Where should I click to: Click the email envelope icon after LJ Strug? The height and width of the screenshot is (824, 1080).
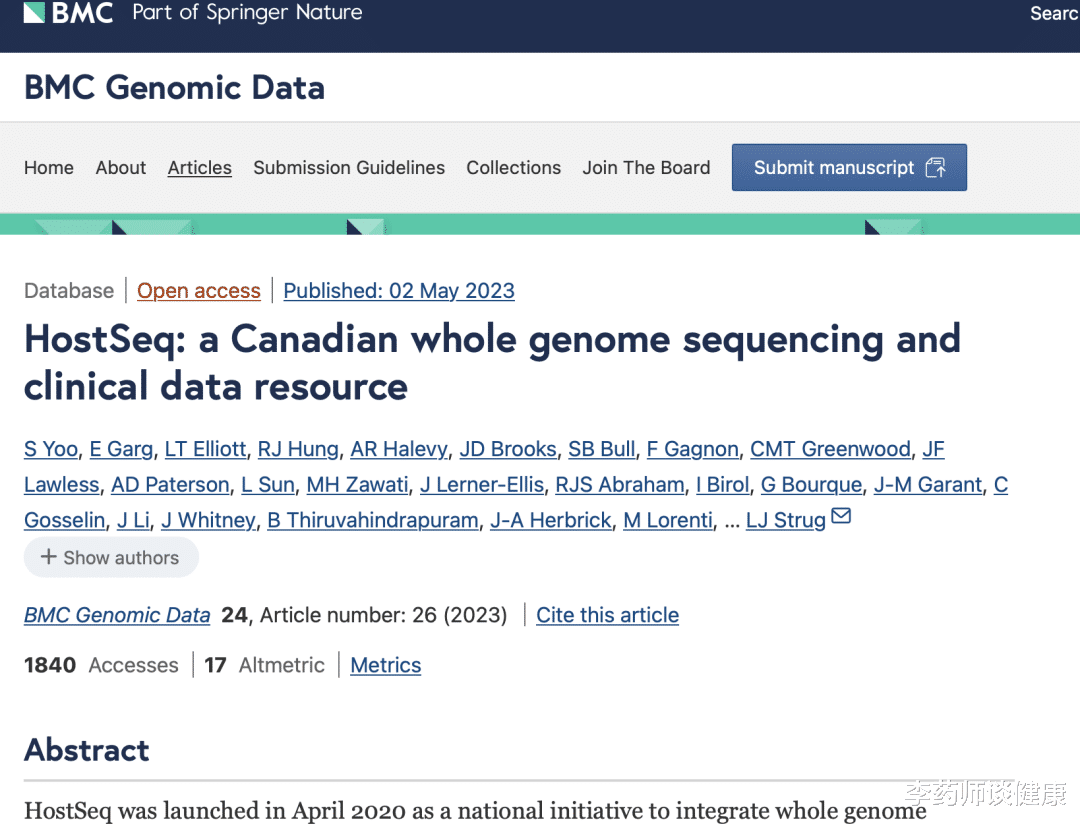[841, 517]
